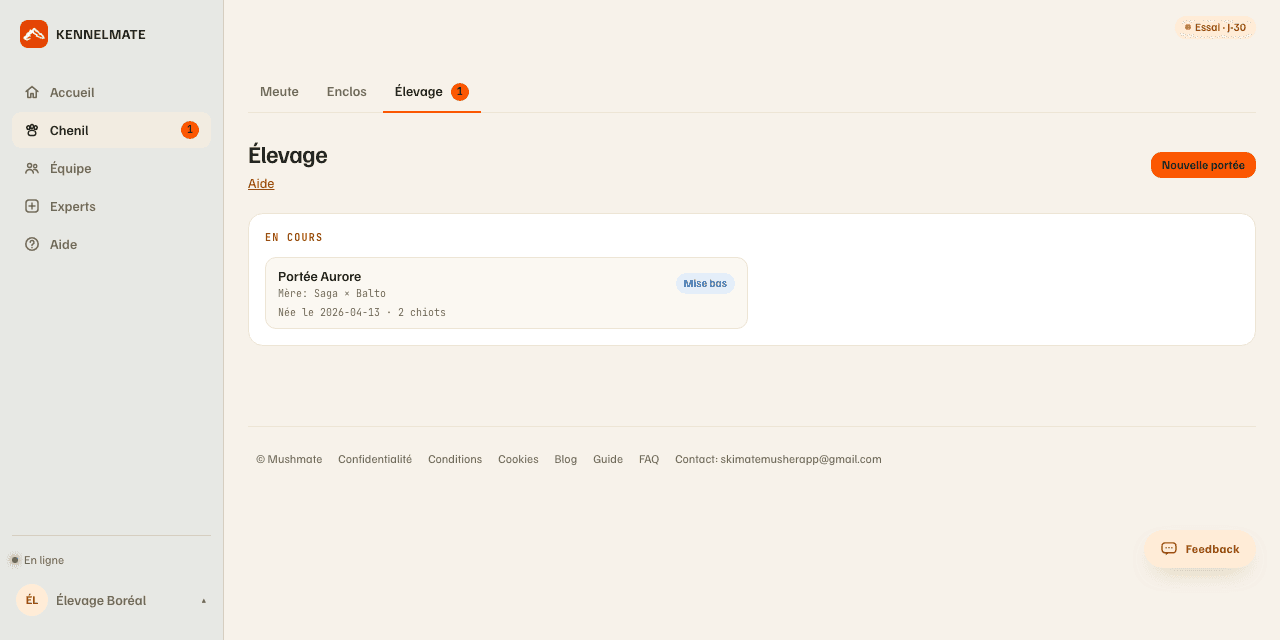
Task: Click the Essai J-30 trial badge
Action: 1215,27
